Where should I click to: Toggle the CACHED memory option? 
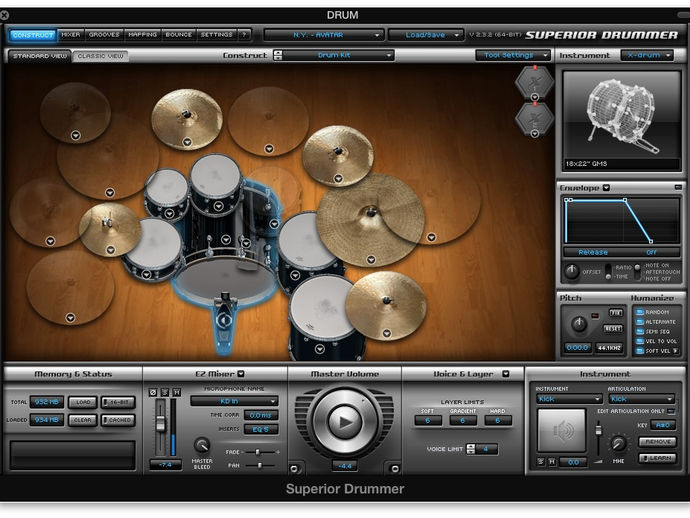[x=118, y=420]
